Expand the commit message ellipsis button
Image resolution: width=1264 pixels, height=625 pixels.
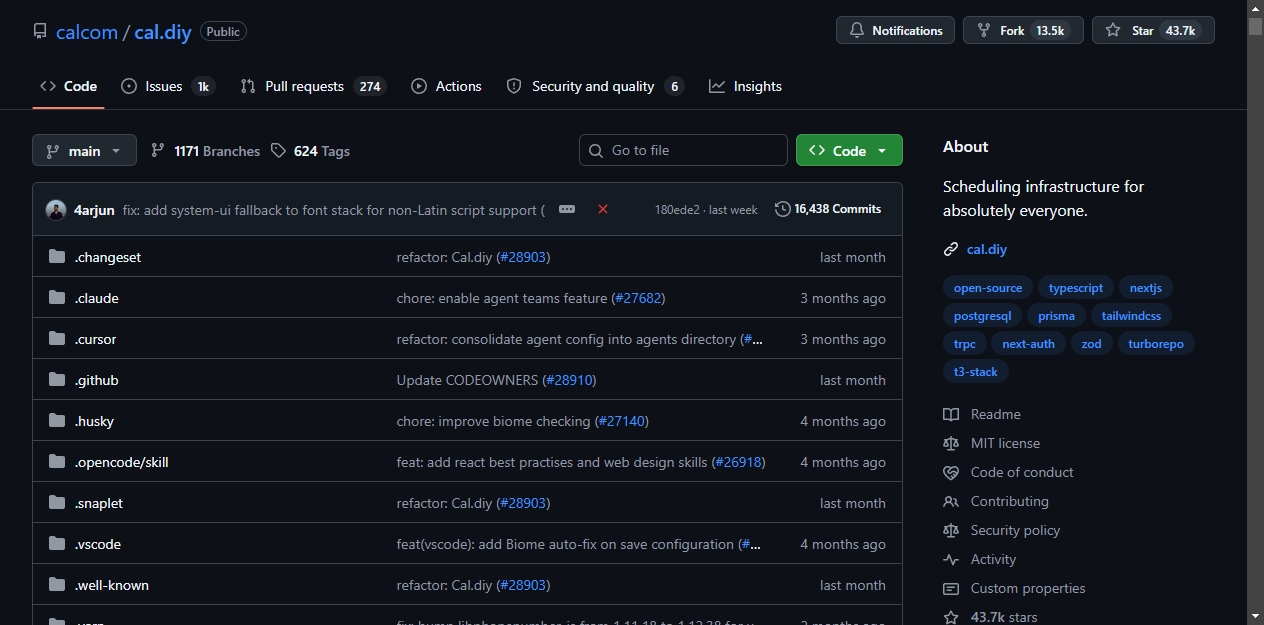tap(567, 209)
